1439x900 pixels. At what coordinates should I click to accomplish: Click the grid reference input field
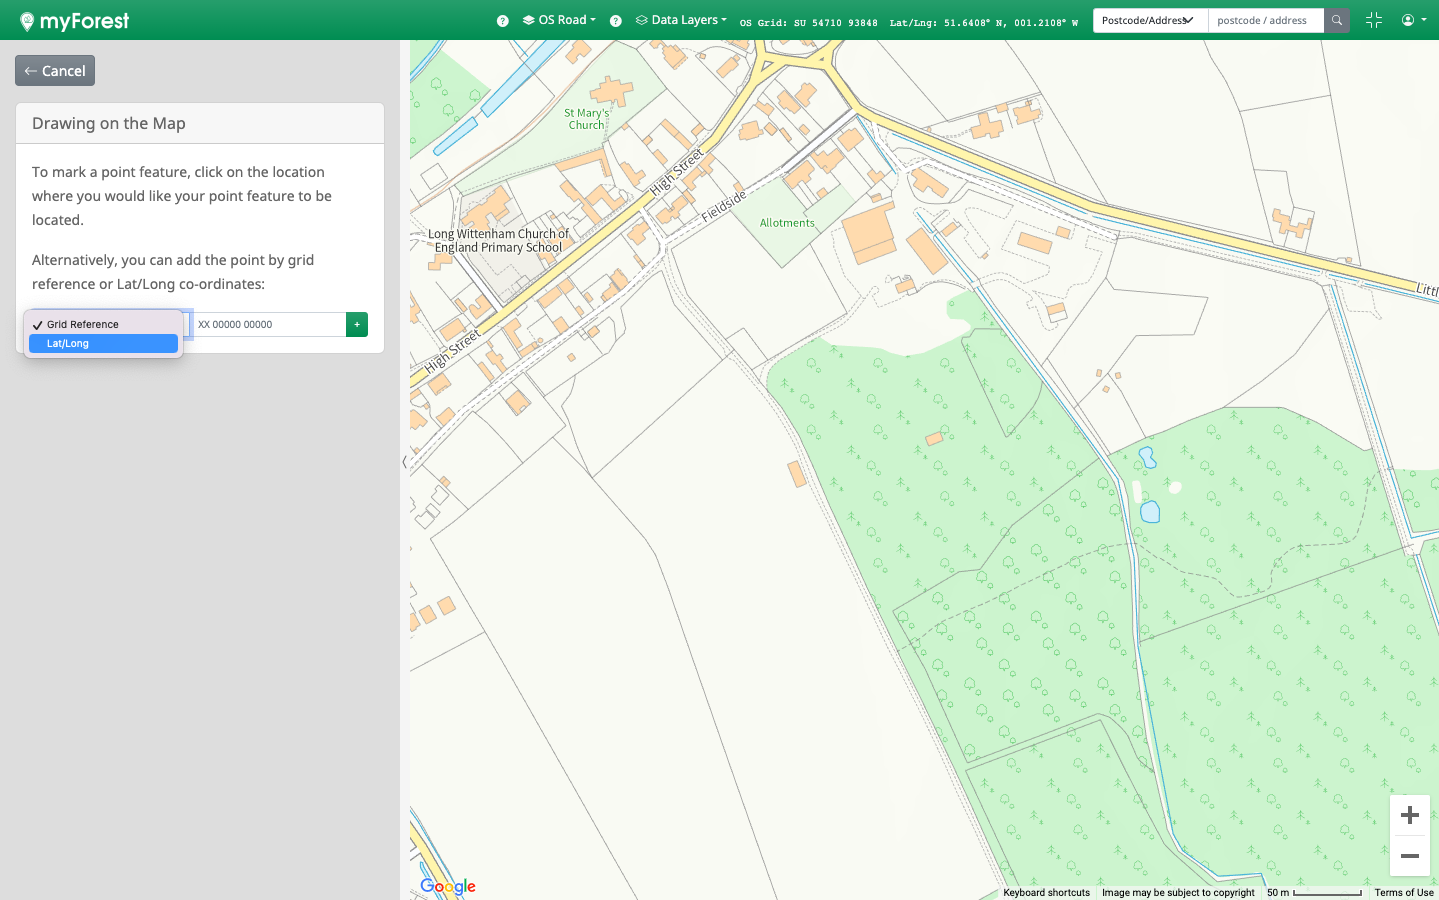pos(268,324)
